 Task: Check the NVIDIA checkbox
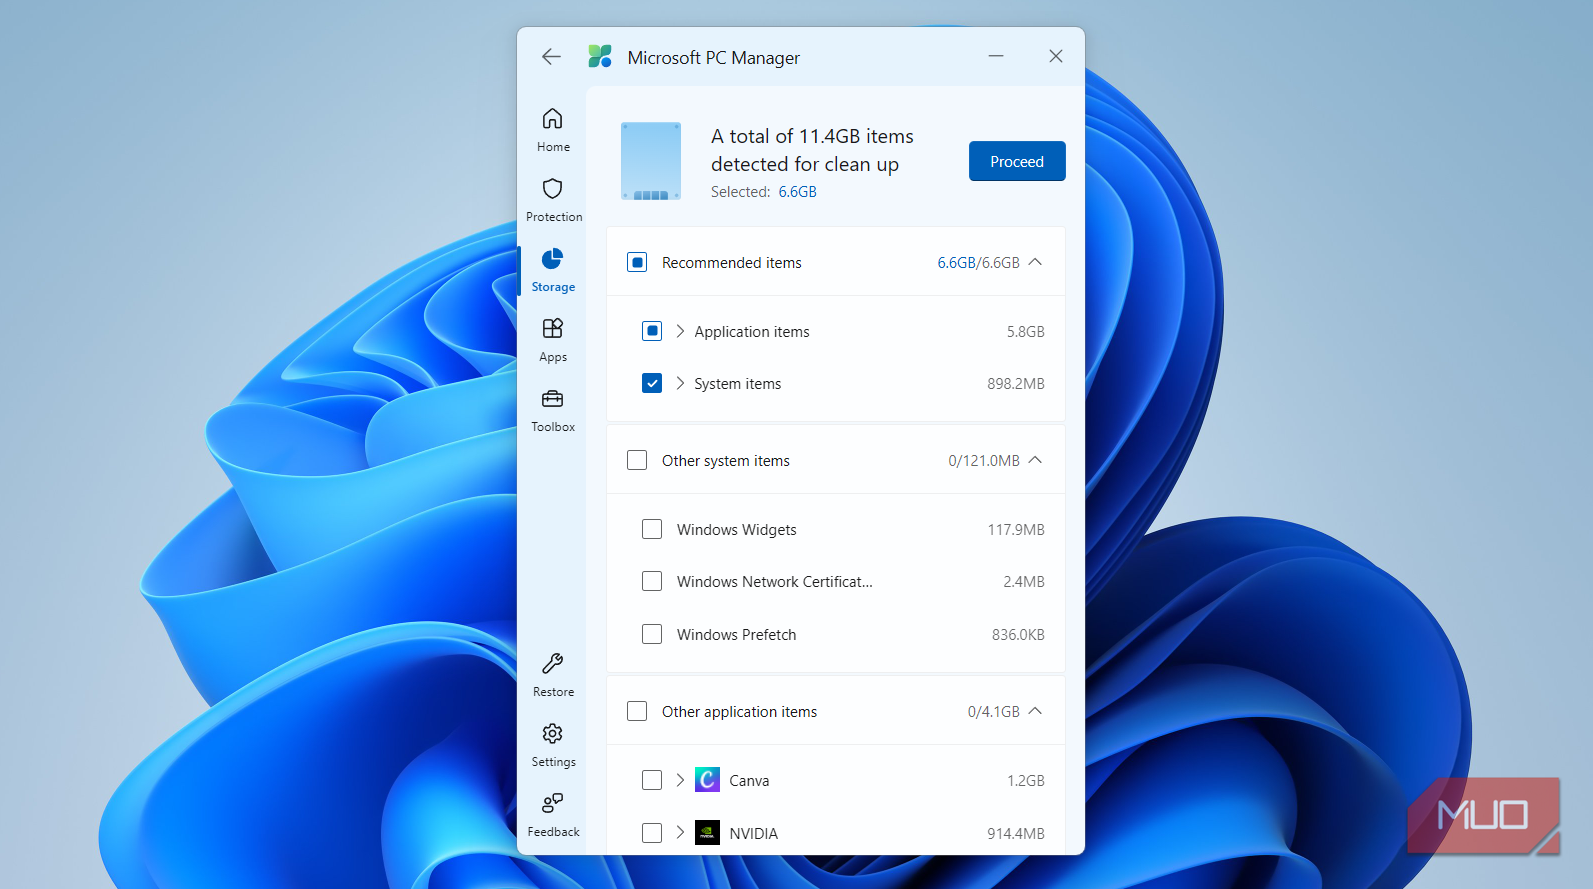(x=652, y=832)
